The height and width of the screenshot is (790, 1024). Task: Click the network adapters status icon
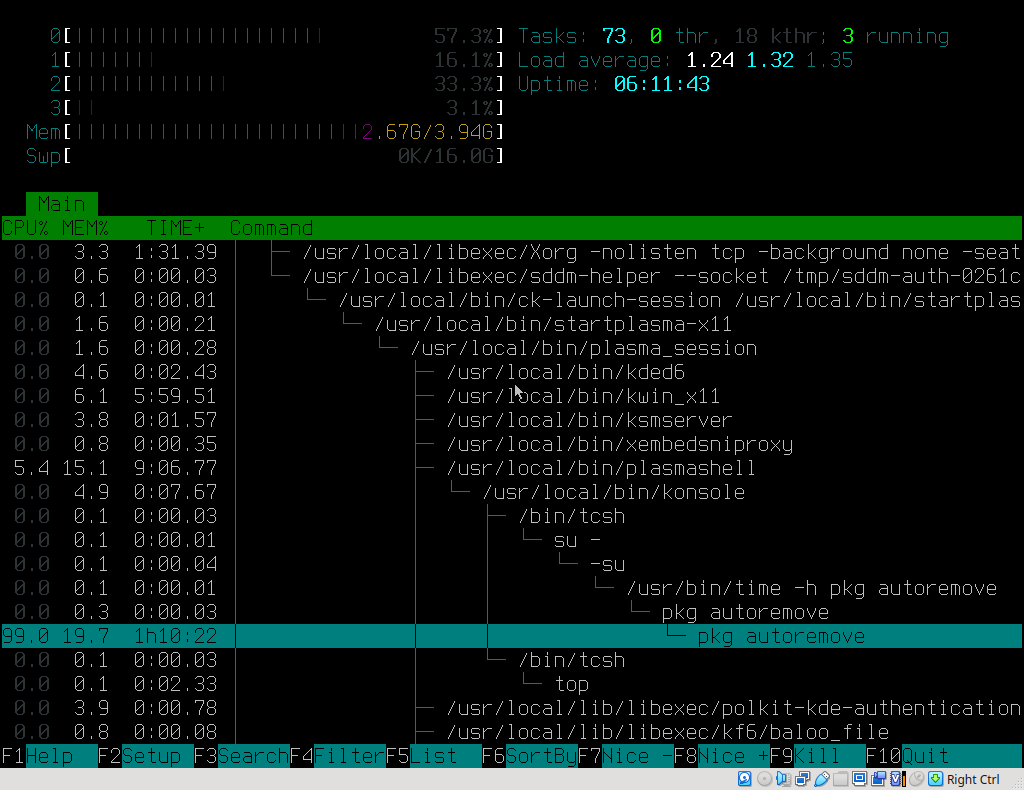click(x=802, y=779)
